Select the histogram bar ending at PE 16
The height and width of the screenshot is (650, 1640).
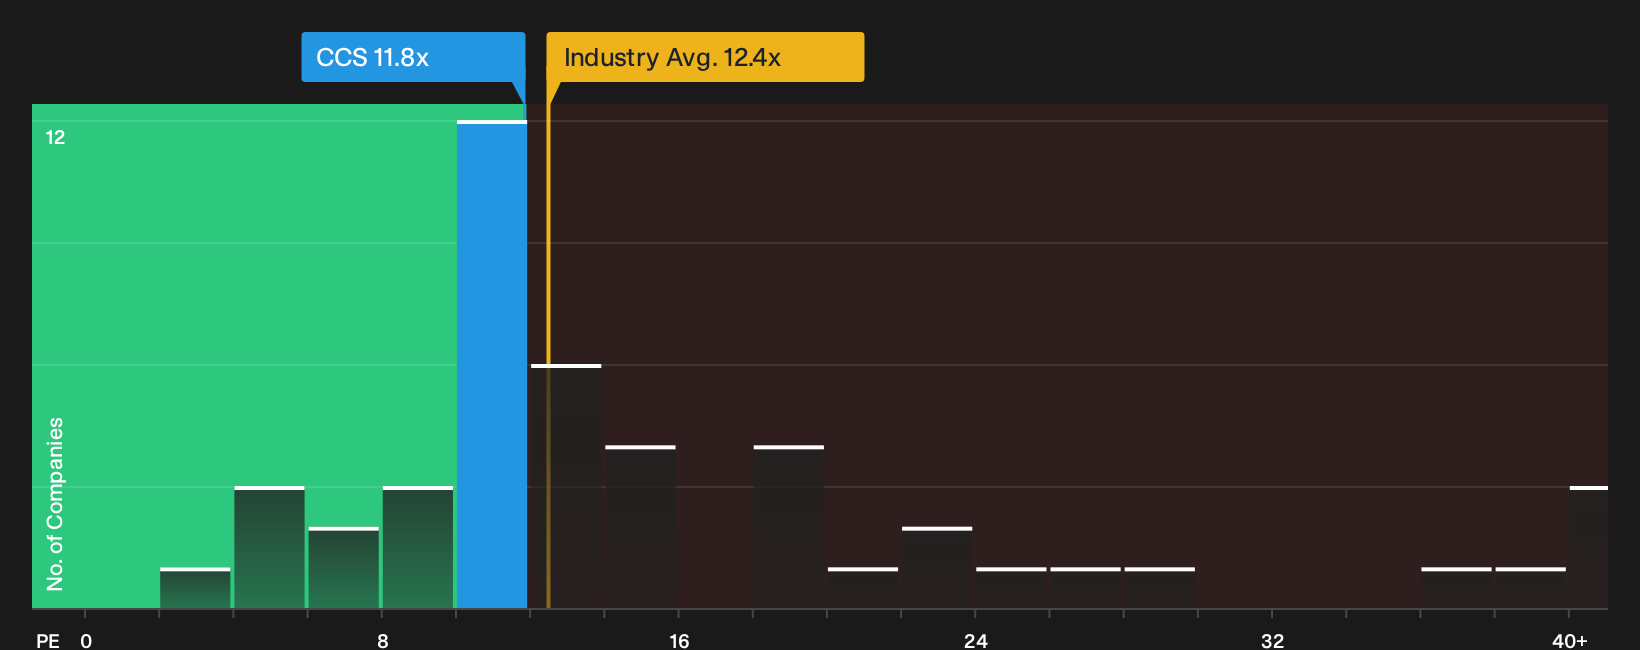point(640,527)
